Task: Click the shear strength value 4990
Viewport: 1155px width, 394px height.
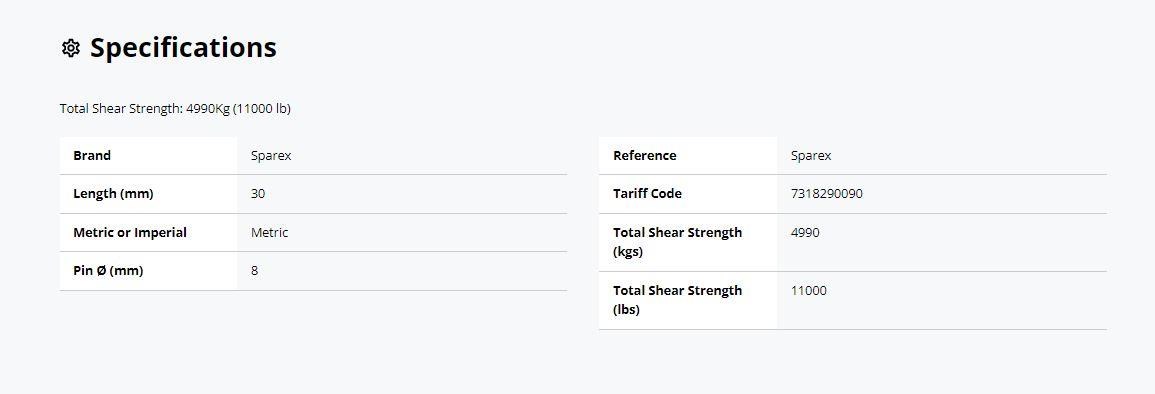Action: pos(805,233)
